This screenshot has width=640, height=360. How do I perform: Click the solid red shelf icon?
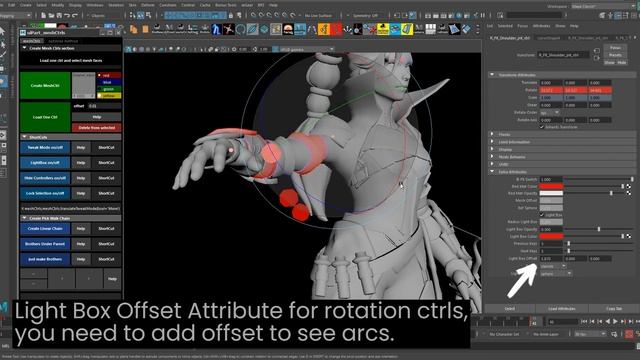coord(336,29)
